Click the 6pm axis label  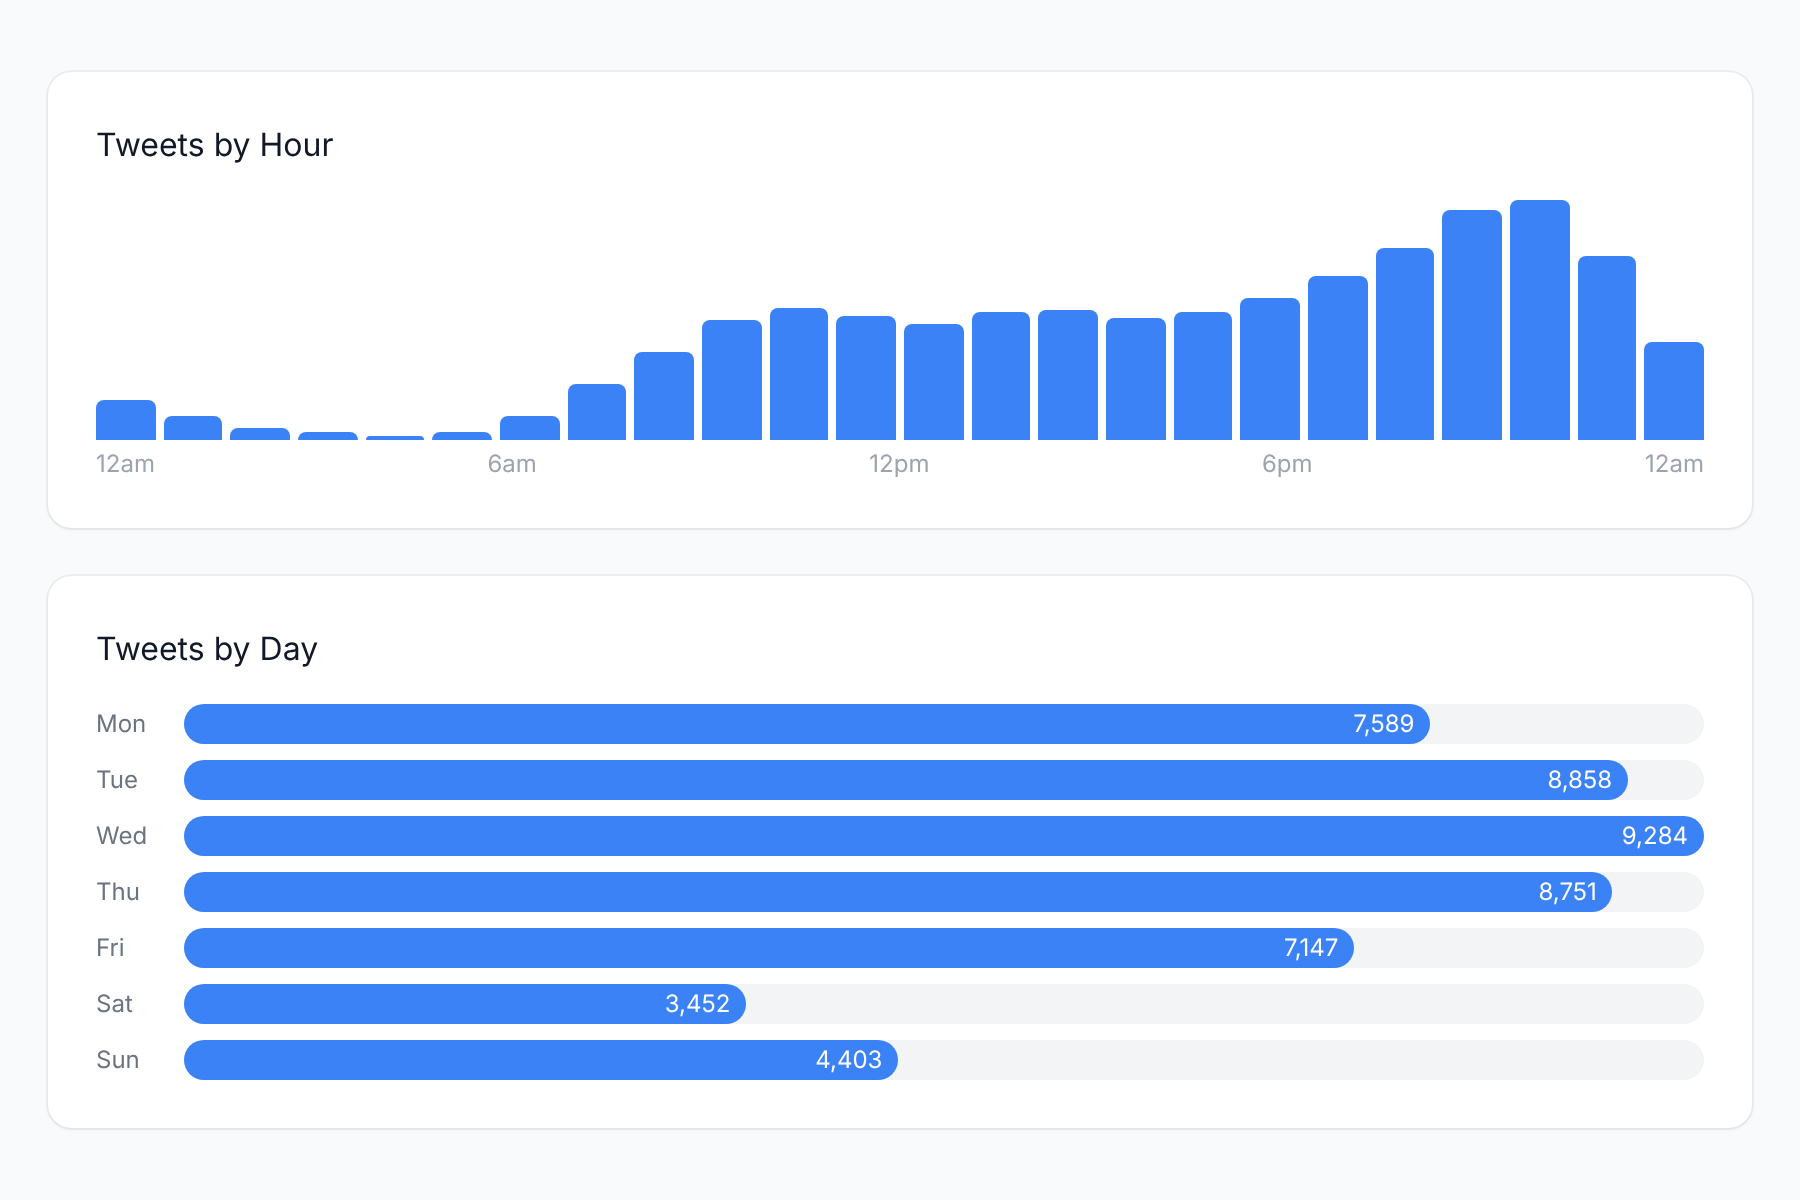click(1287, 464)
